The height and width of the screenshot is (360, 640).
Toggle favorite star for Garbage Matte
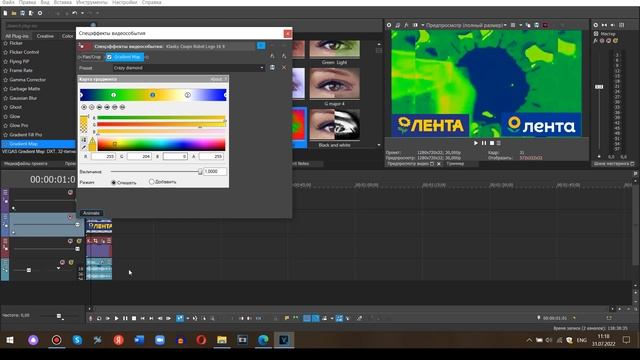point(6,89)
